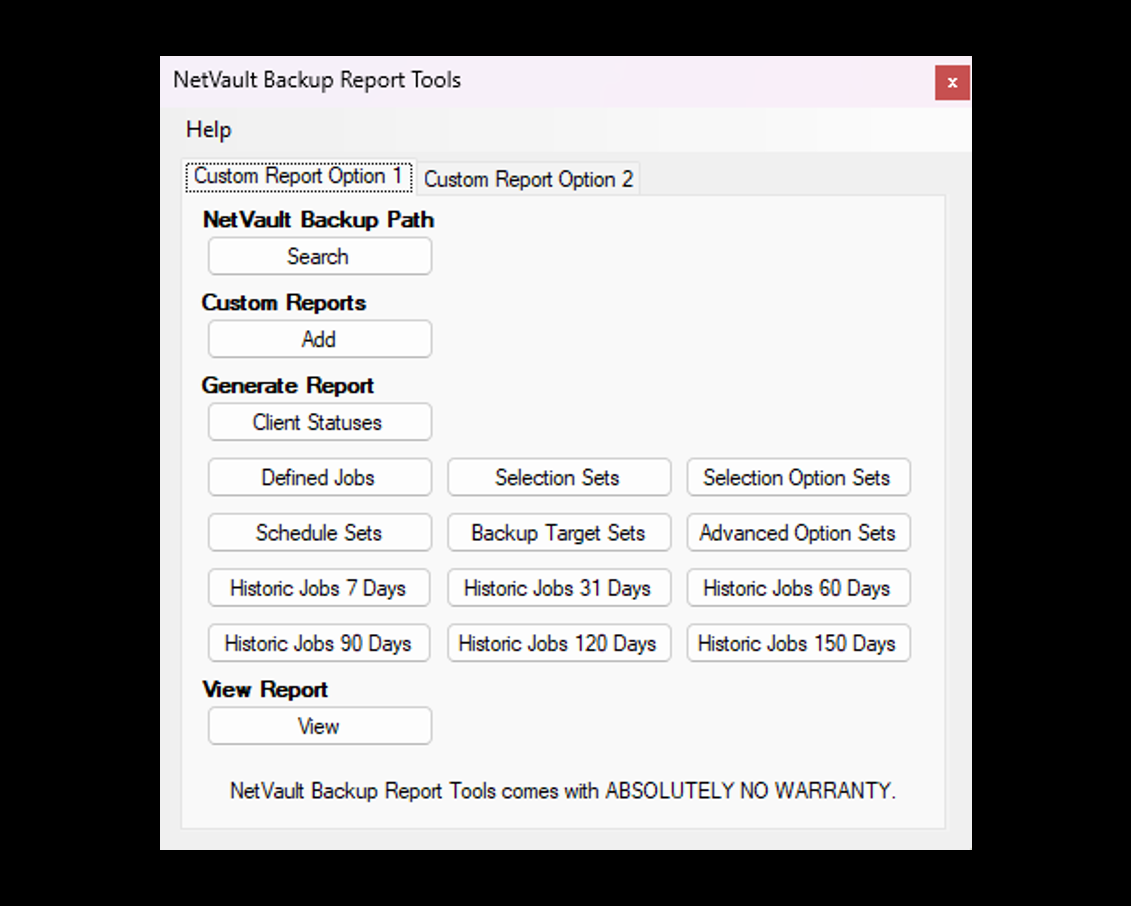Open the Selection Option Sets report
Image resolution: width=1131 pixels, height=906 pixels.
coord(797,478)
